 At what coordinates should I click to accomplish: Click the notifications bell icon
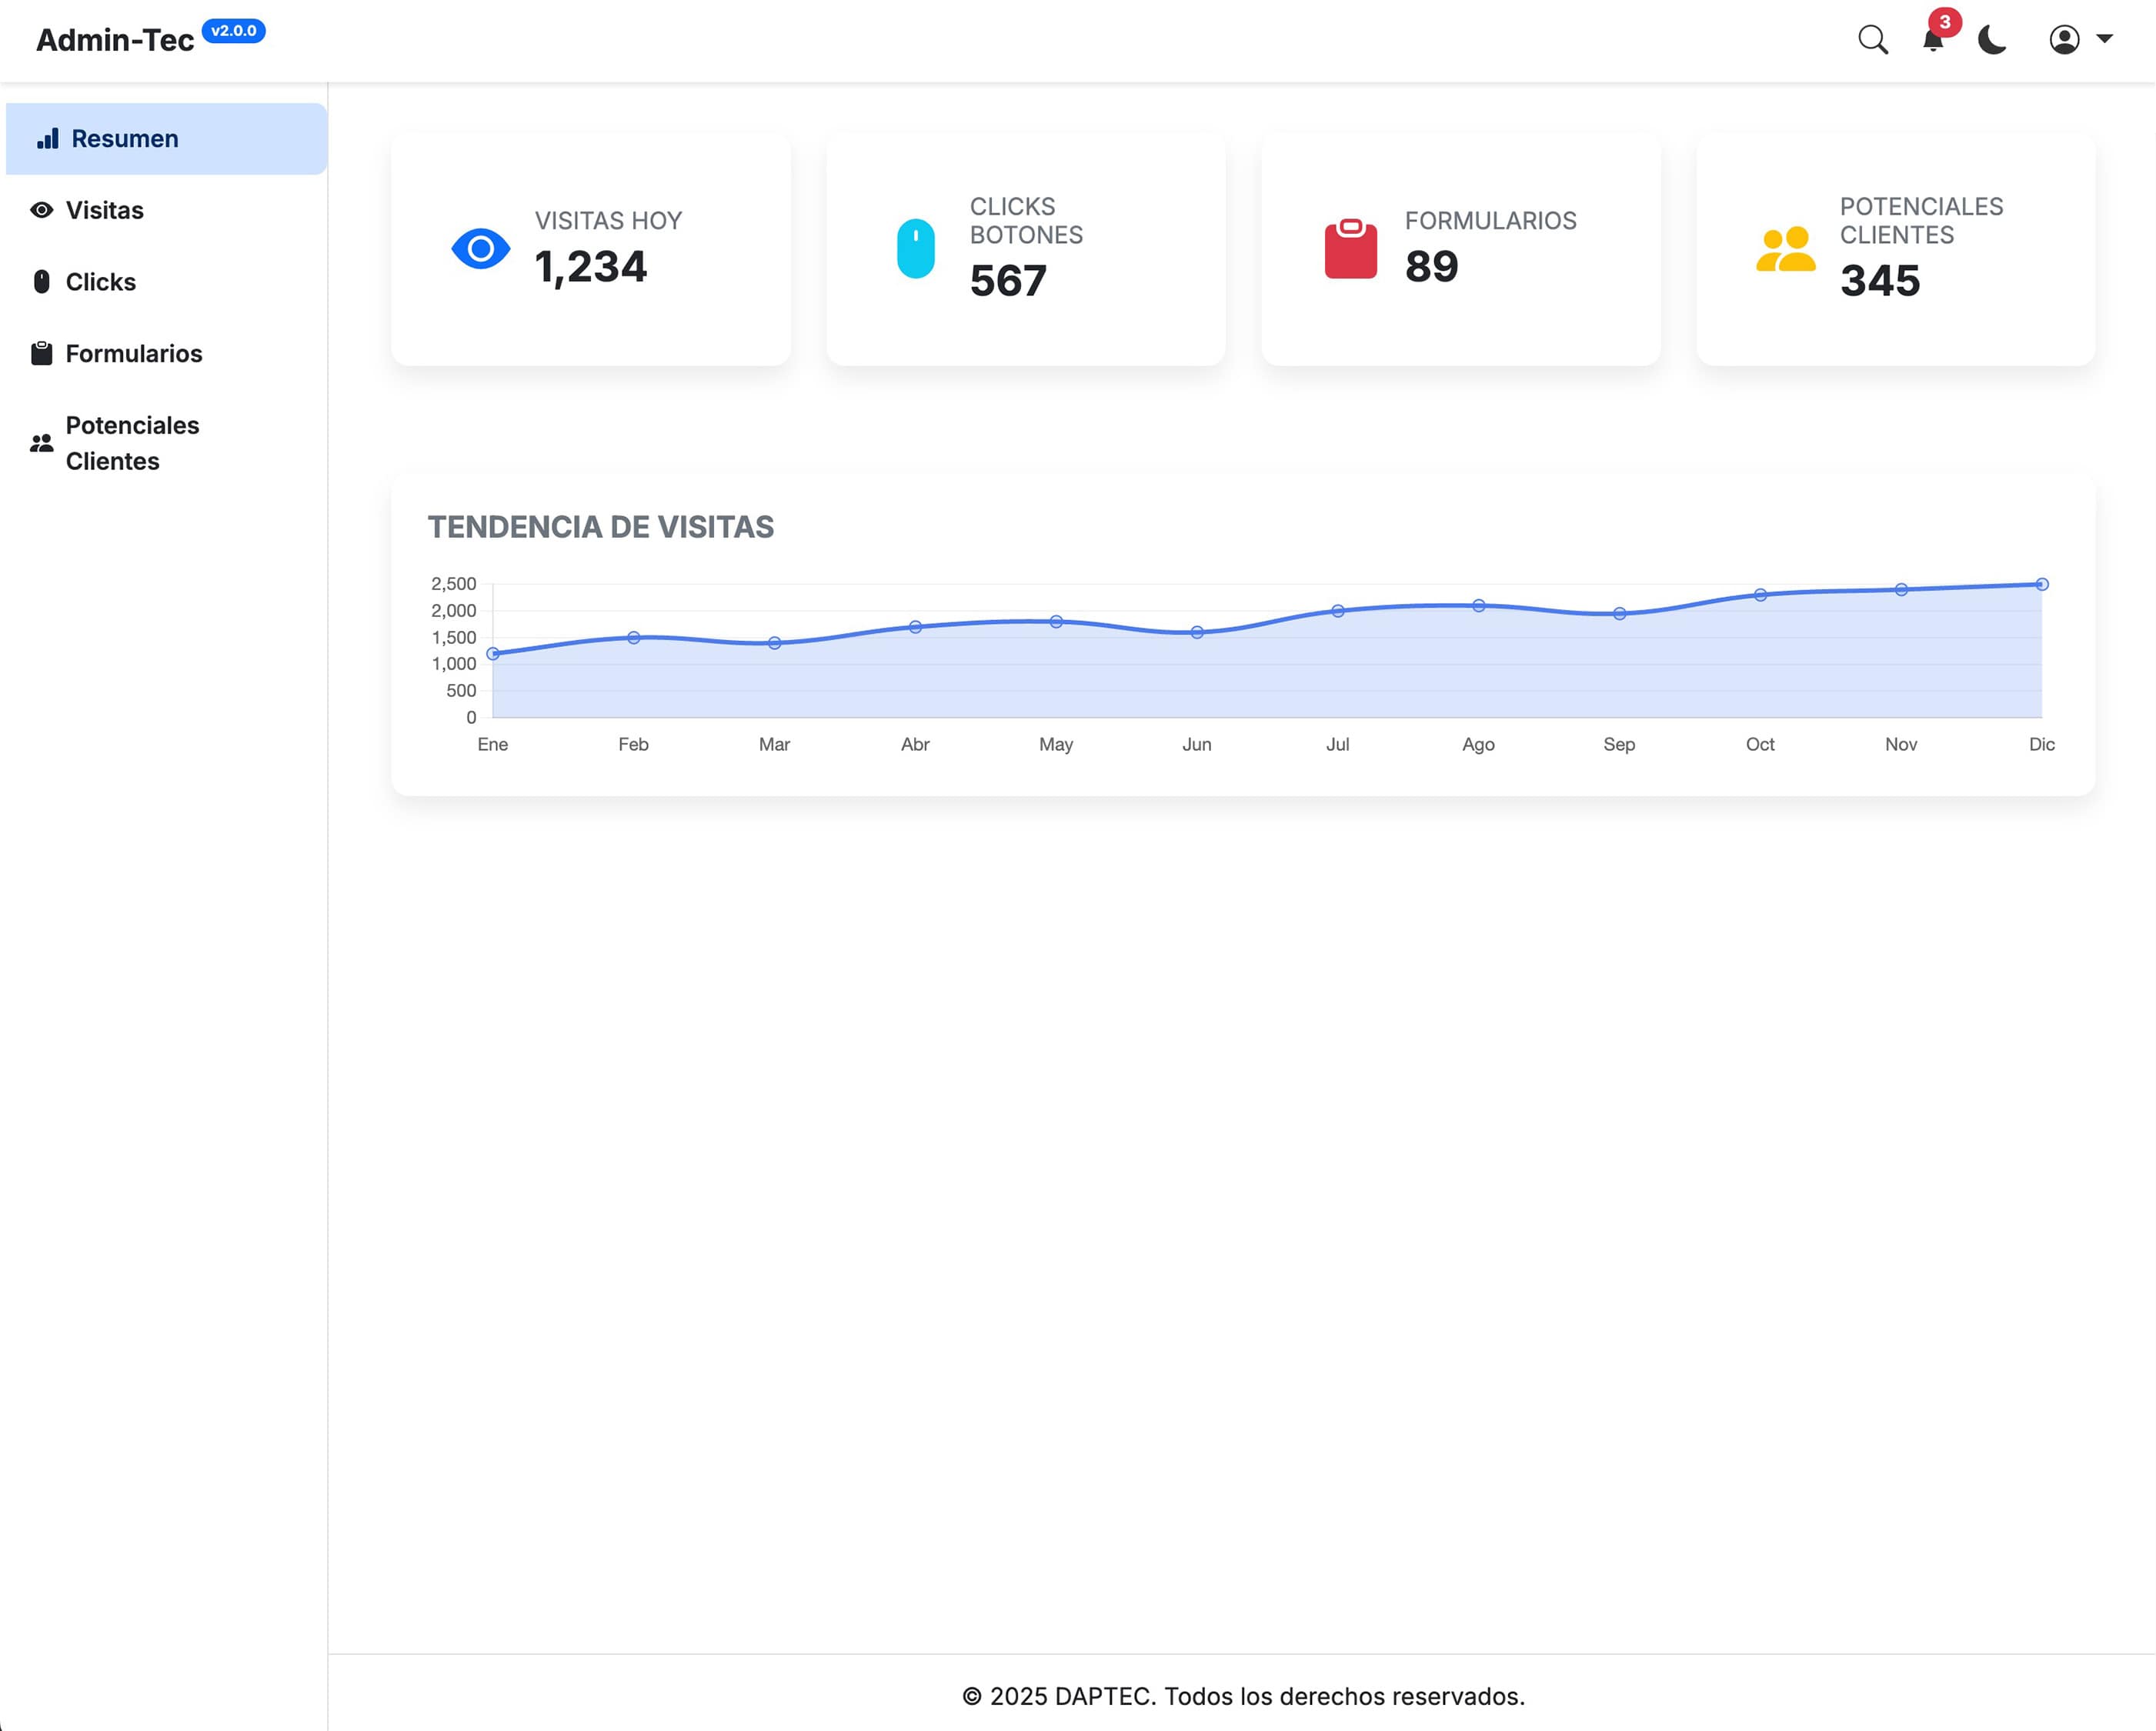[1932, 41]
